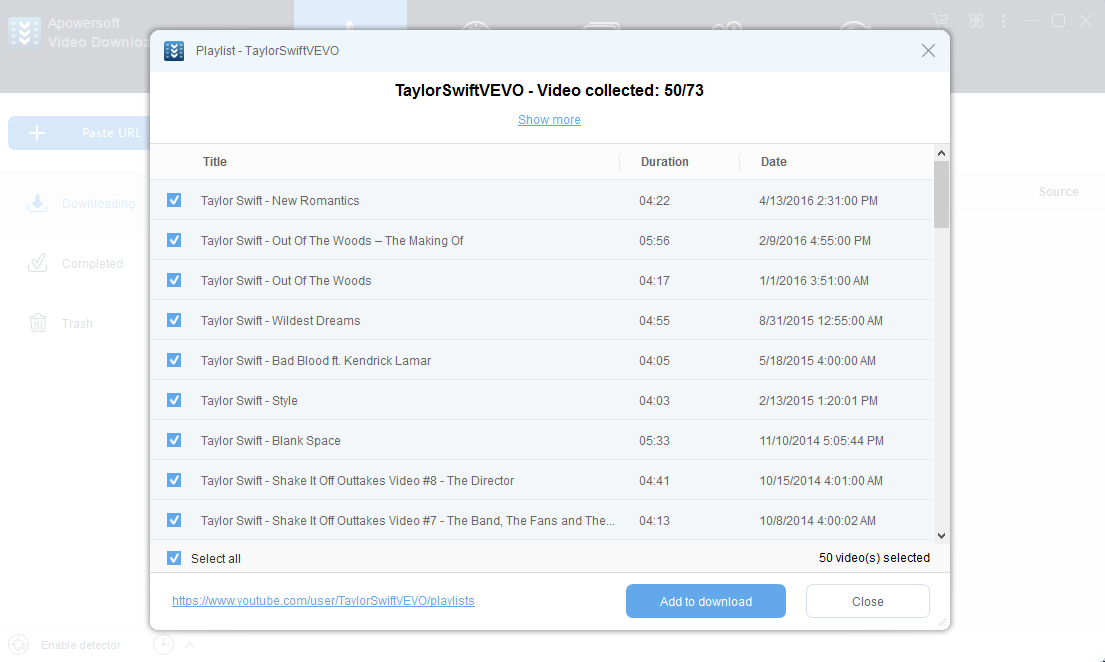Switch to the Completed list
Image resolution: width=1105 pixels, height=662 pixels.
click(x=75, y=264)
